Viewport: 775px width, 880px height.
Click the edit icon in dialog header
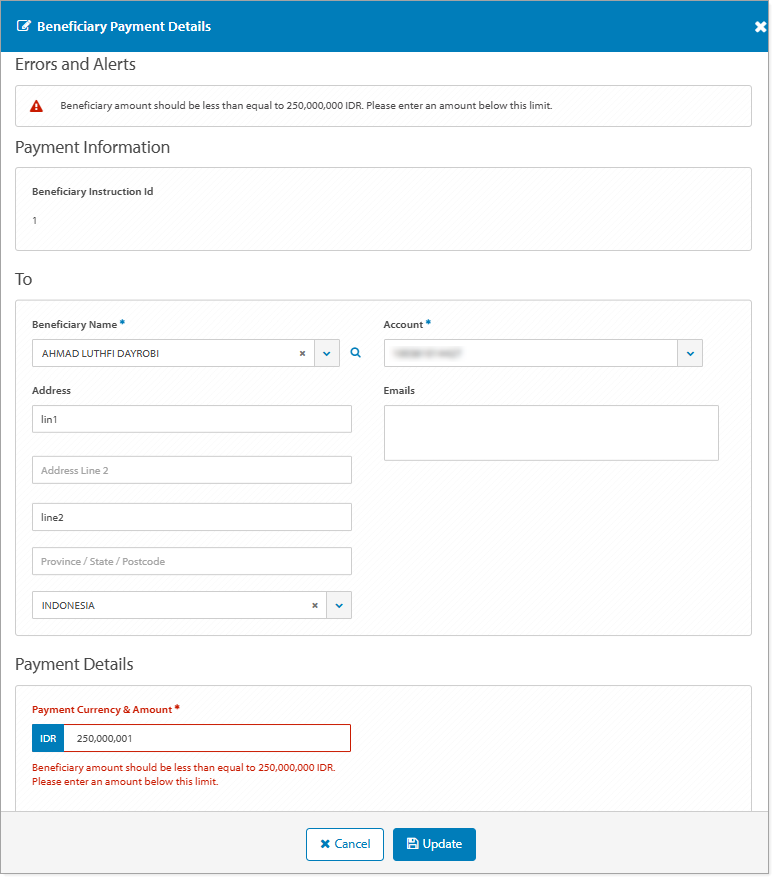click(x=24, y=27)
